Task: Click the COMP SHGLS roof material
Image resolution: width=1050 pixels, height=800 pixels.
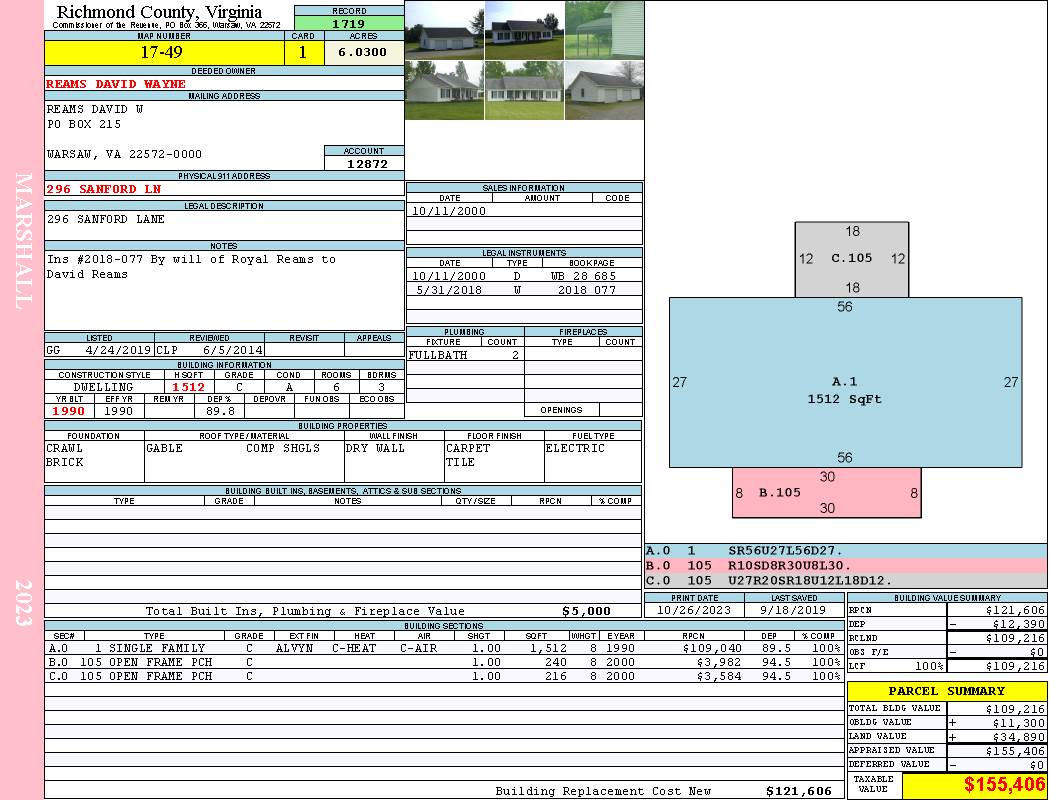Action: [283, 448]
